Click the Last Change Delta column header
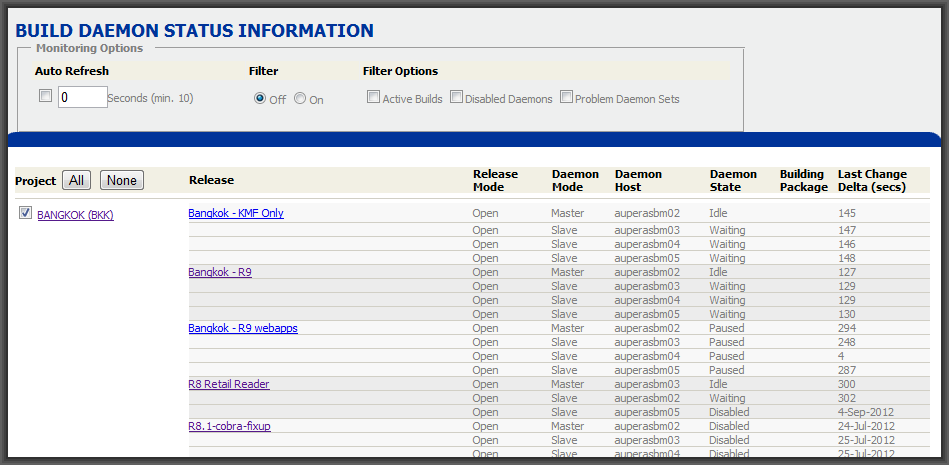The width and height of the screenshot is (949, 465). (x=872, y=180)
